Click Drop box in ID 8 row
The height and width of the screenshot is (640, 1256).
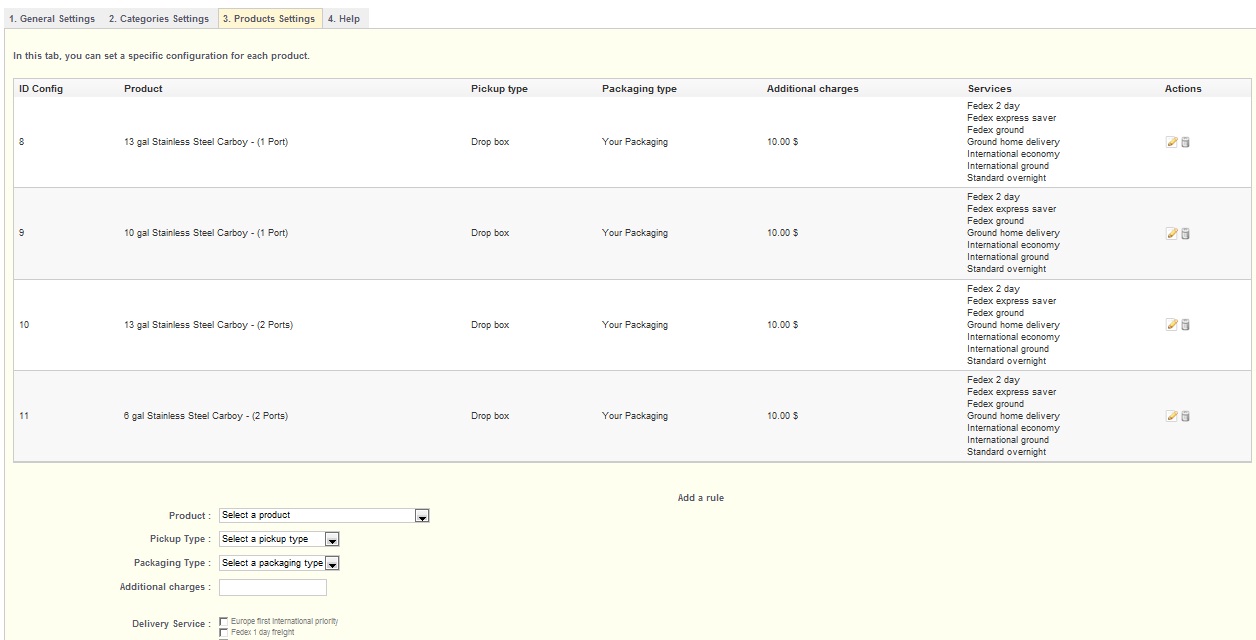tap(490, 142)
